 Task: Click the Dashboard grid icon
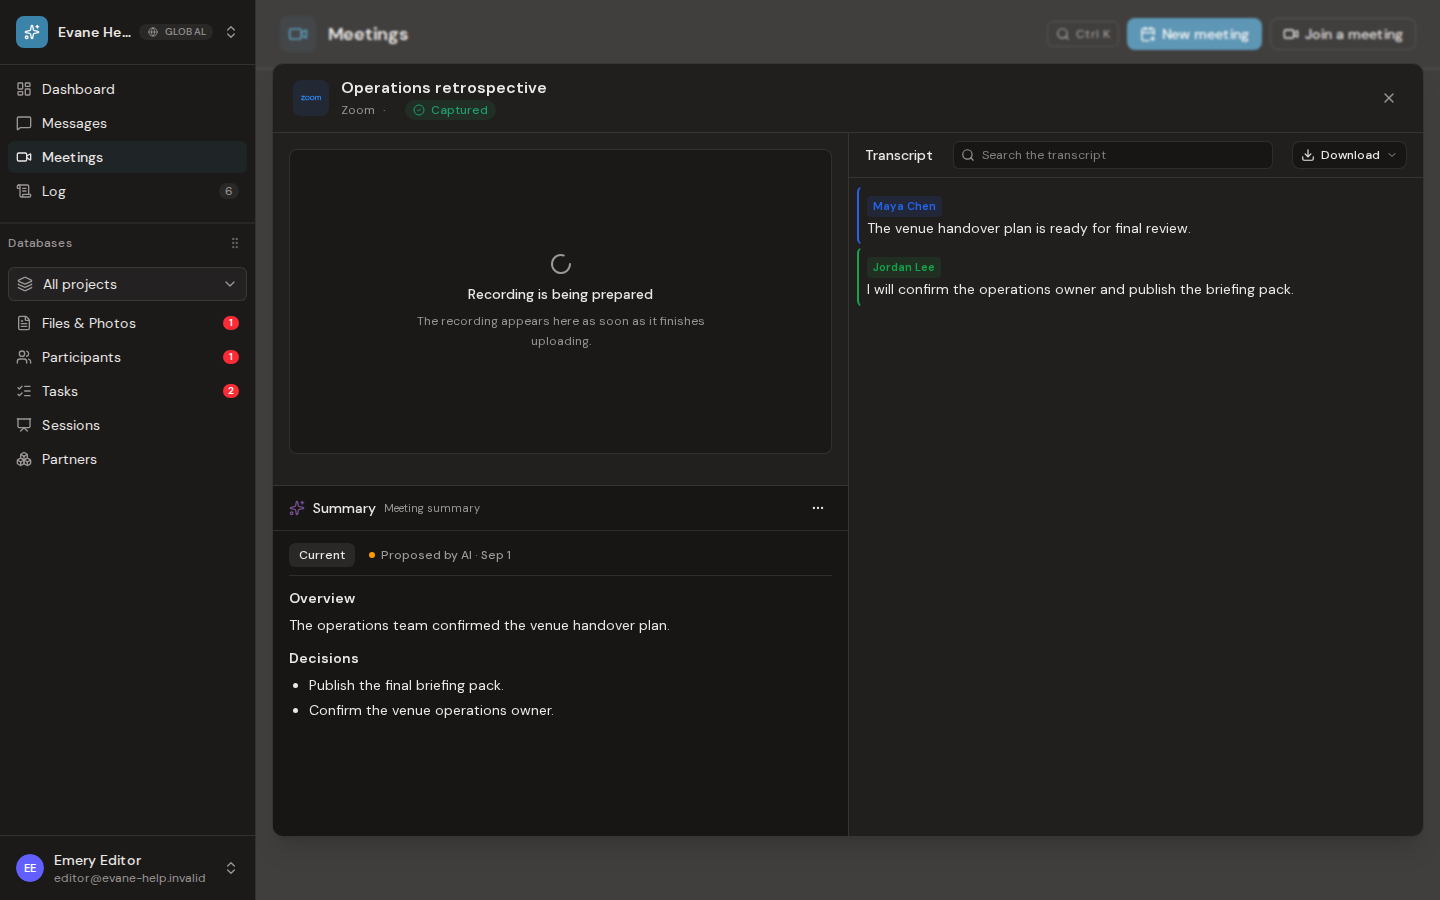point(24,89)
